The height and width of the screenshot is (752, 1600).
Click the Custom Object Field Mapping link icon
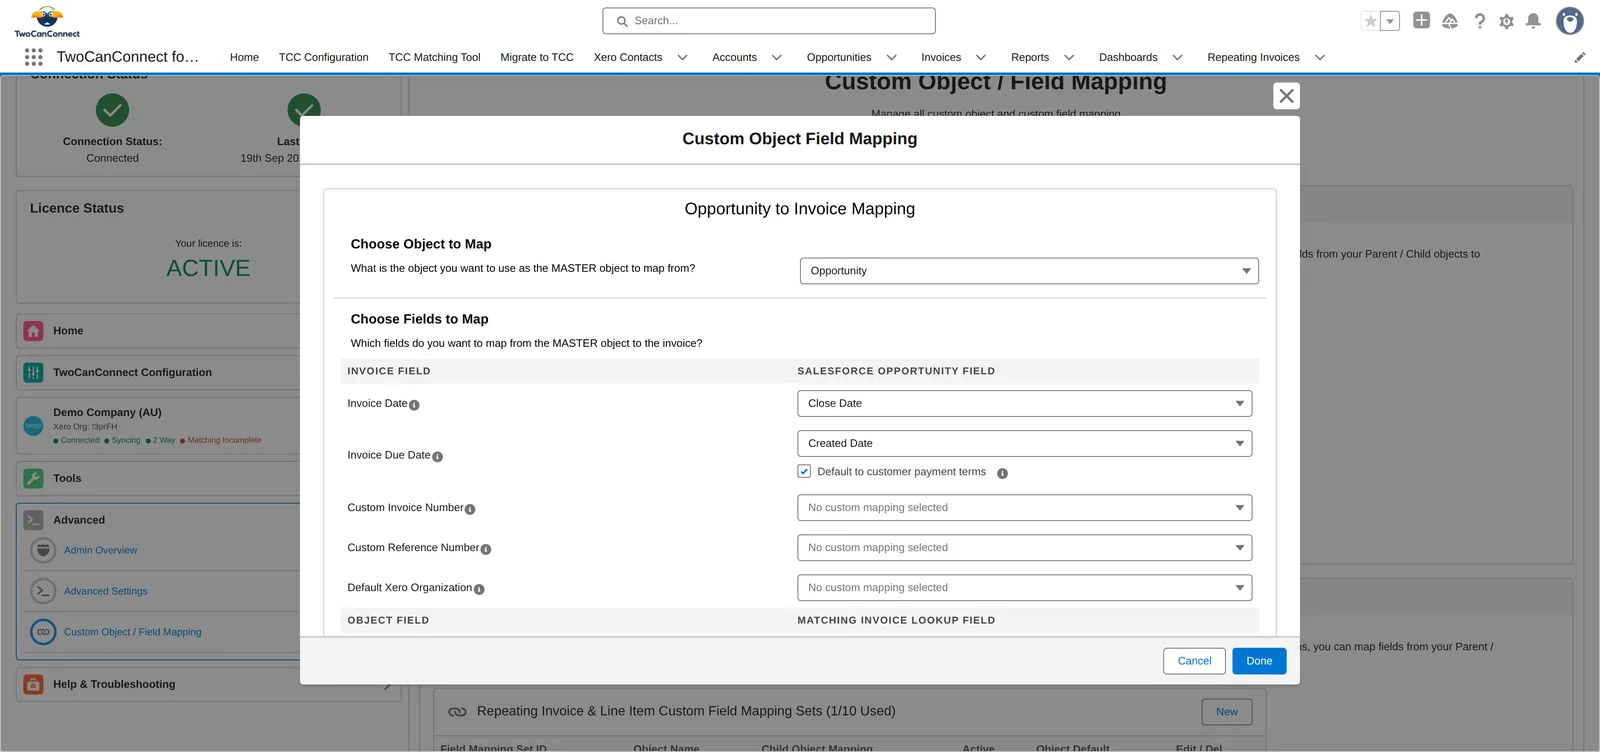click(43, 632)
